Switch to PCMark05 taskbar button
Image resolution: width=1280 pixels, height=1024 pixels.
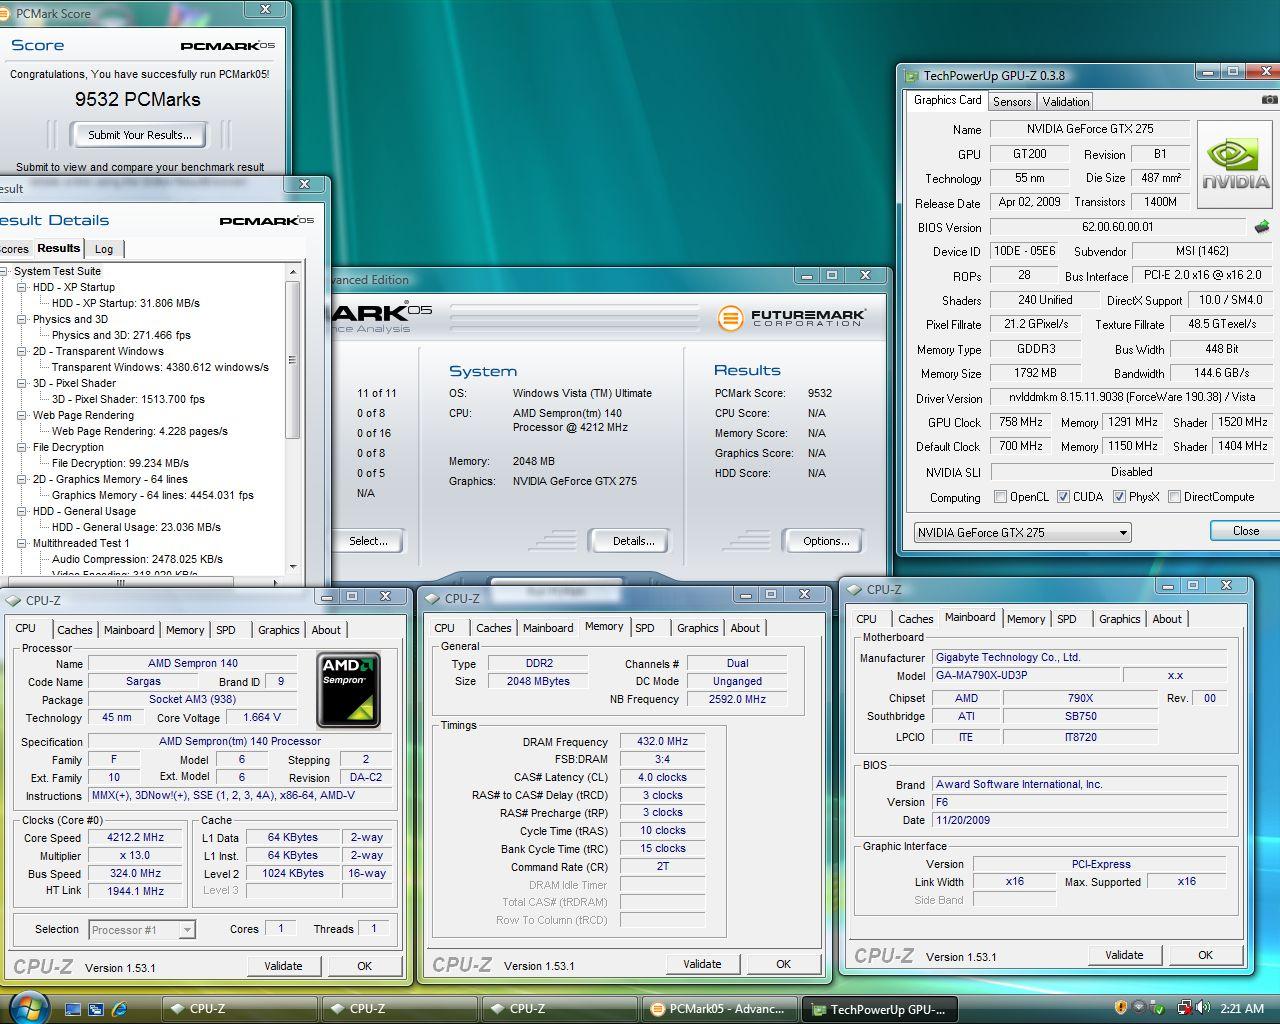pos(719,1008)
